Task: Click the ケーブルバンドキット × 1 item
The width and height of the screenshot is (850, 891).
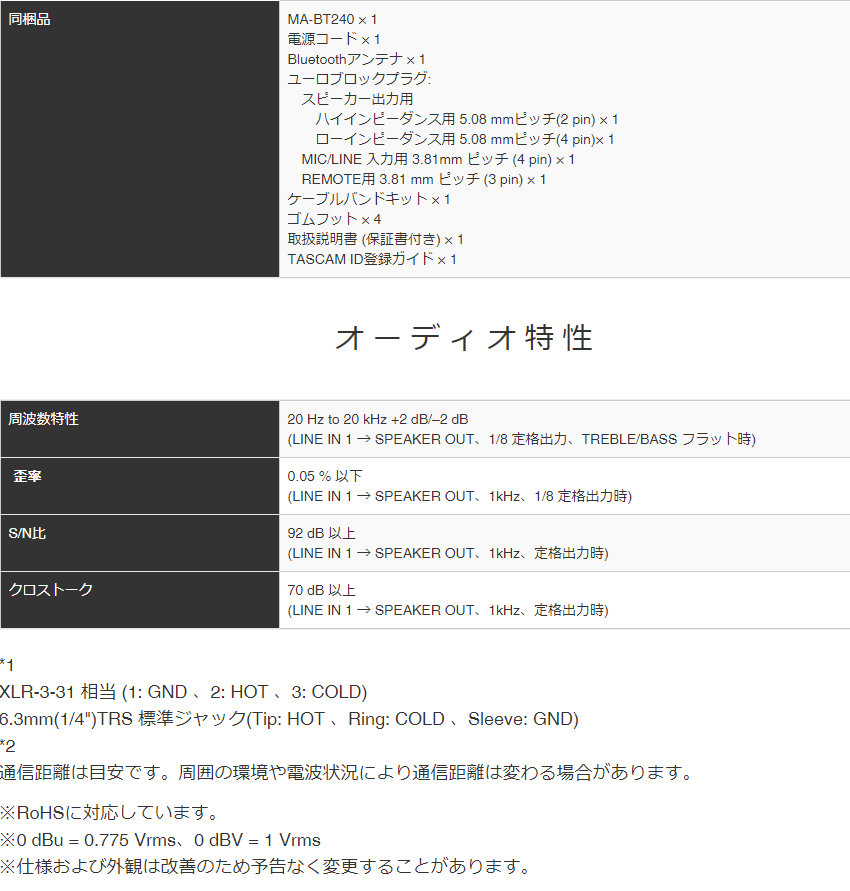Action: click(368, 199)
